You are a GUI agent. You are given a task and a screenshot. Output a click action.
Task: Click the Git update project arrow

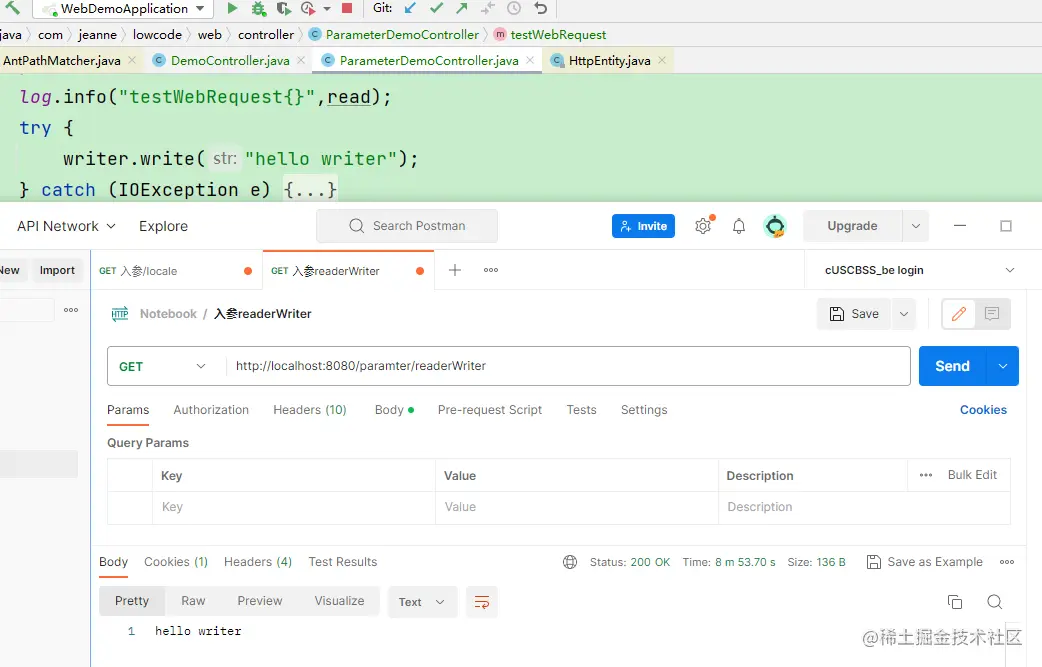pyautogui.click(x=410, y=8)
